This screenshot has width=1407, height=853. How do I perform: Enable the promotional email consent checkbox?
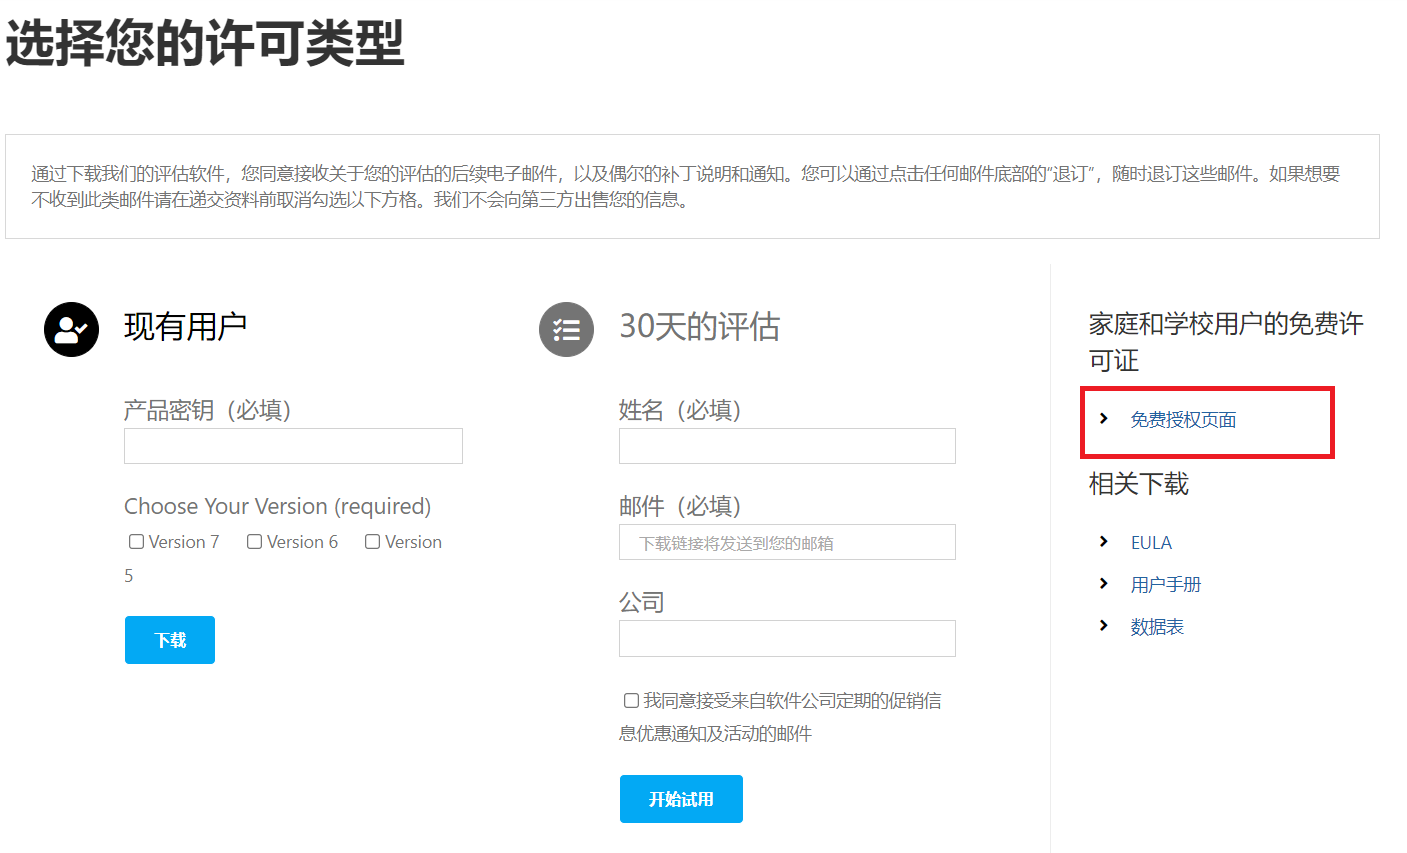pos(631,700)
